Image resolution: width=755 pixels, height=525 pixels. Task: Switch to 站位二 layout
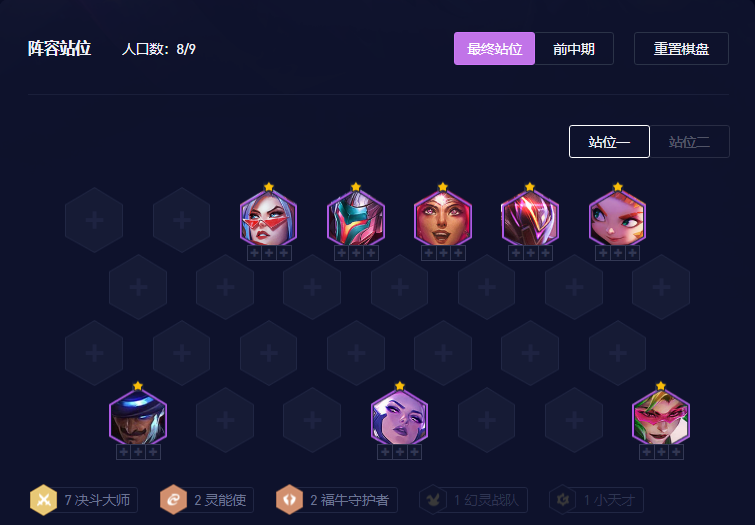point(690,142)
